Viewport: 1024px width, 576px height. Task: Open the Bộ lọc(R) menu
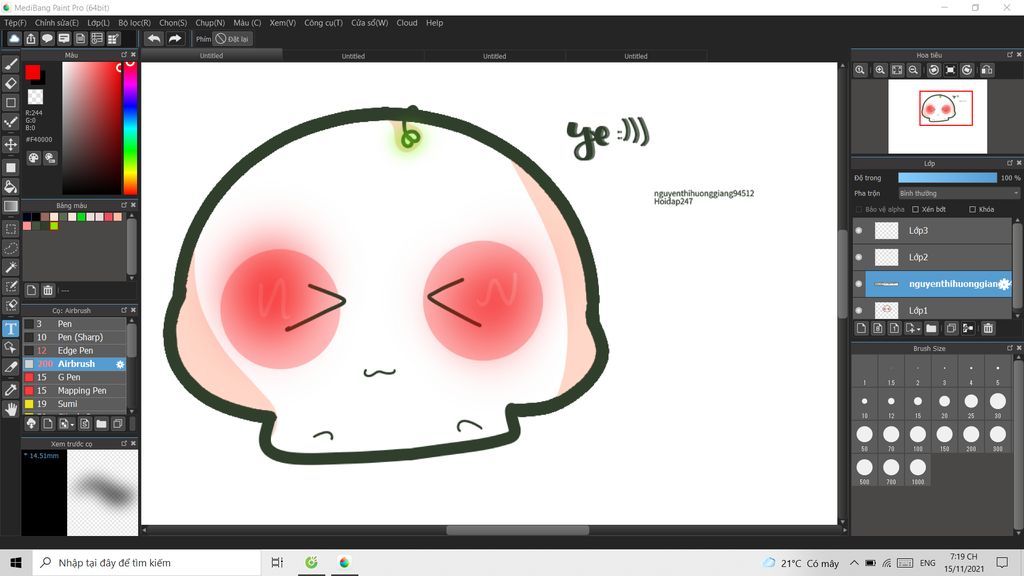coord(135,23)
